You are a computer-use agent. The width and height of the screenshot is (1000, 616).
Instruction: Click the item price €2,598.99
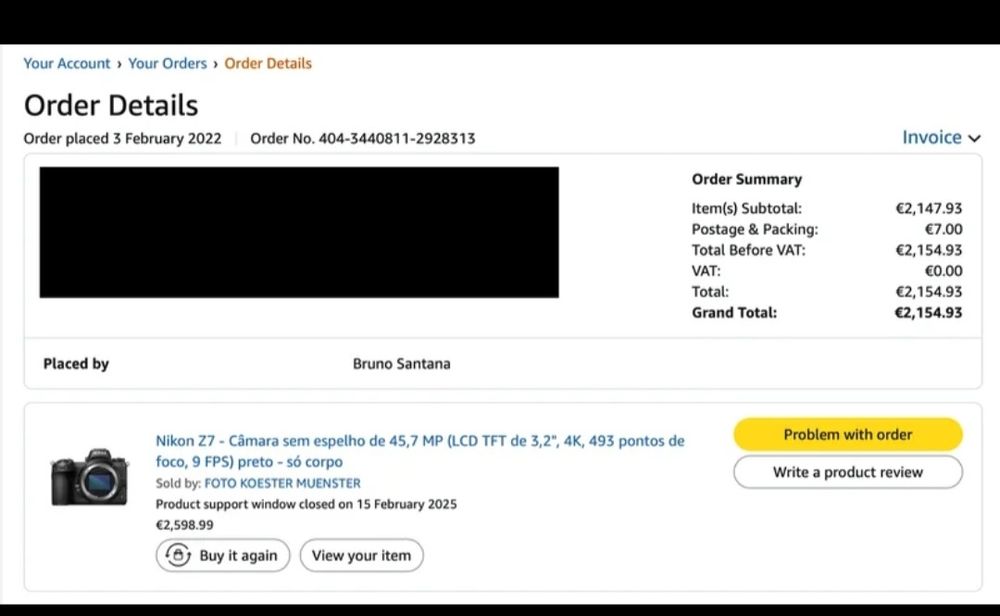[x=185, y=525]
